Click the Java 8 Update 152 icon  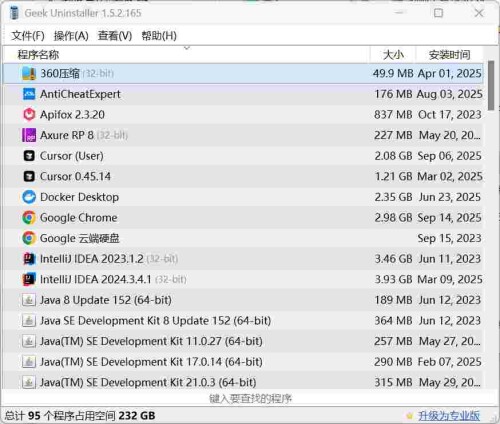pyautogui.click(x=29, y=300)
